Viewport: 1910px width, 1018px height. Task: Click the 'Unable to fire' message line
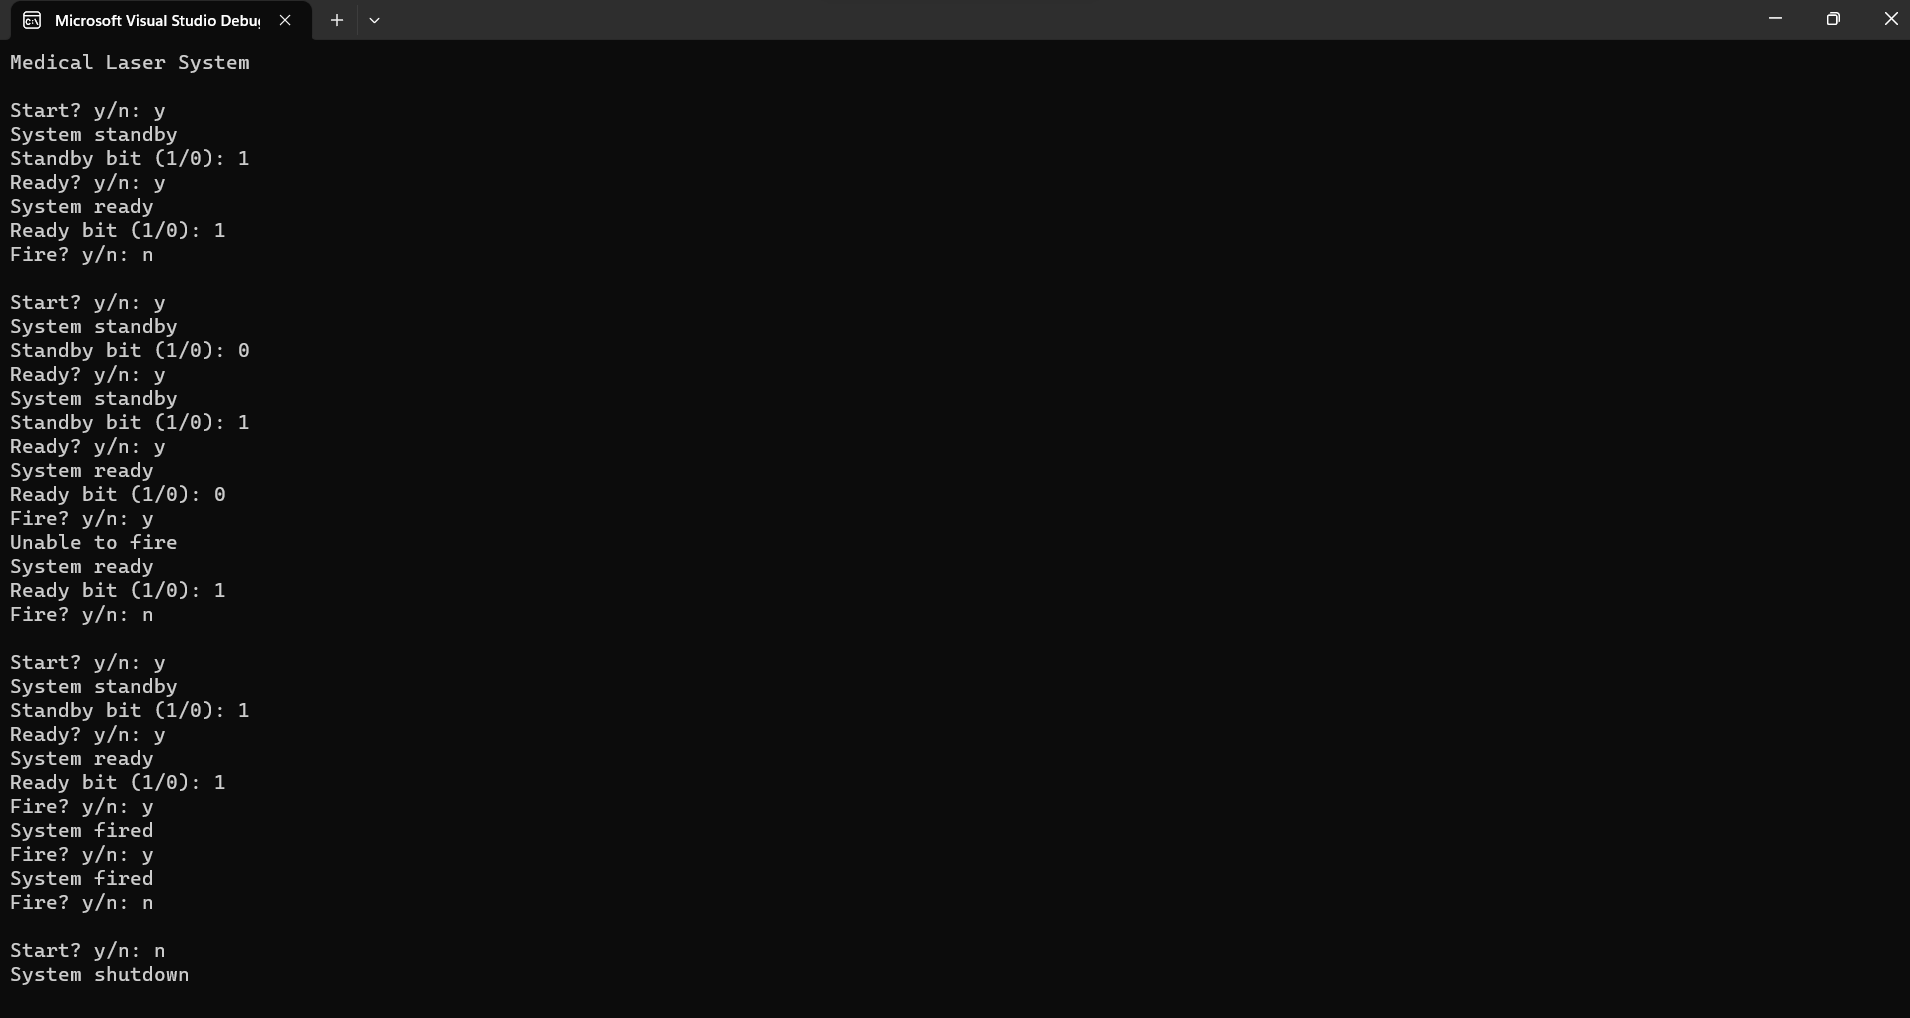(94, 543)
